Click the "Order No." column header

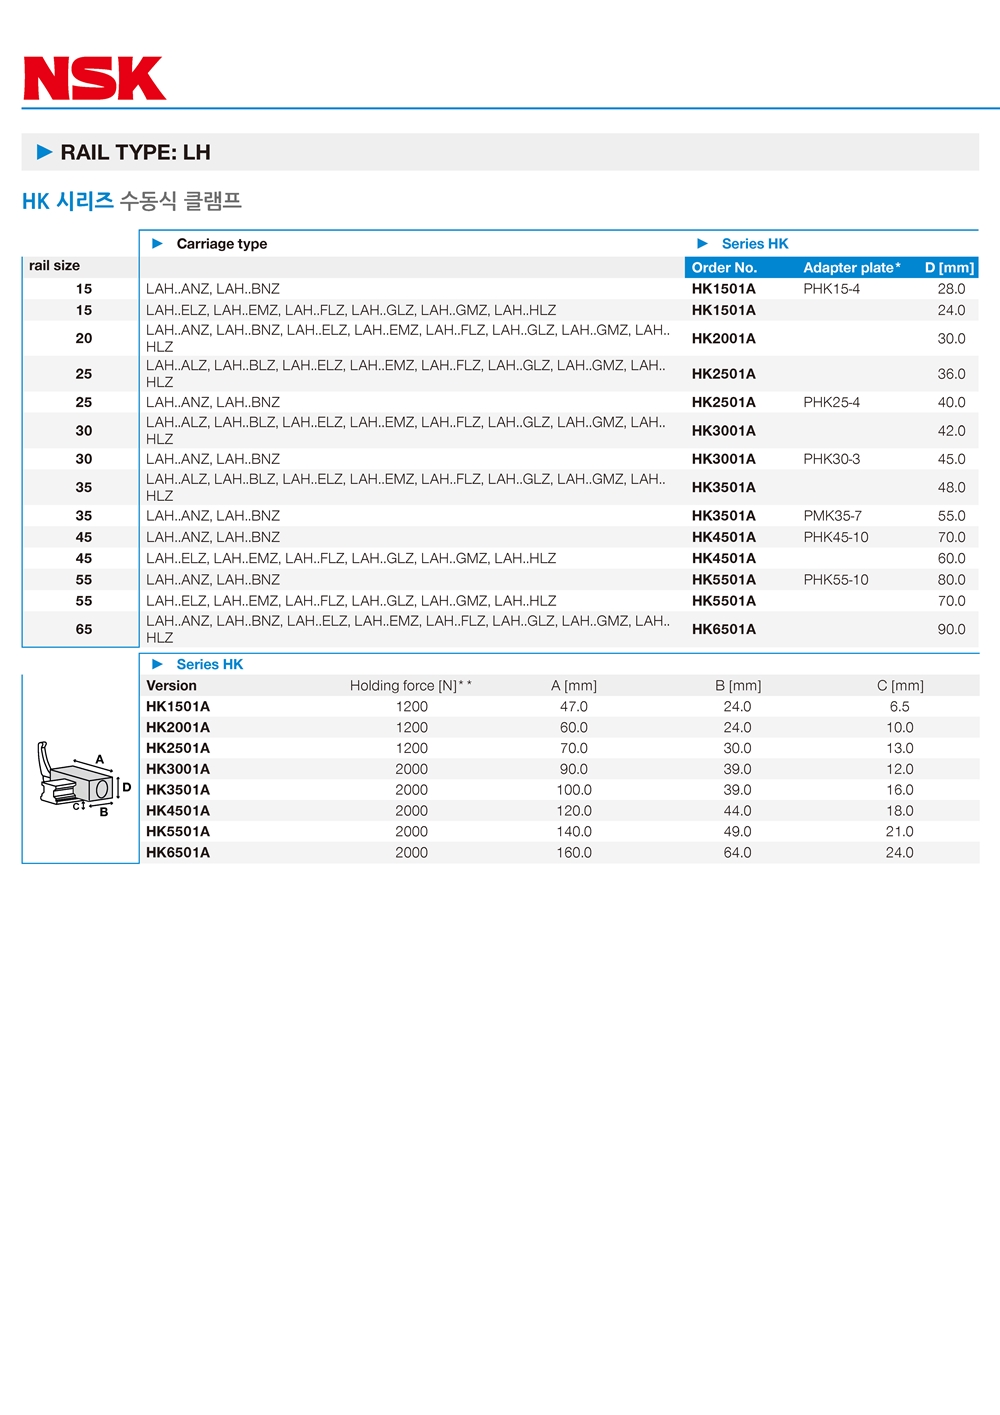(x=724, y=268)
